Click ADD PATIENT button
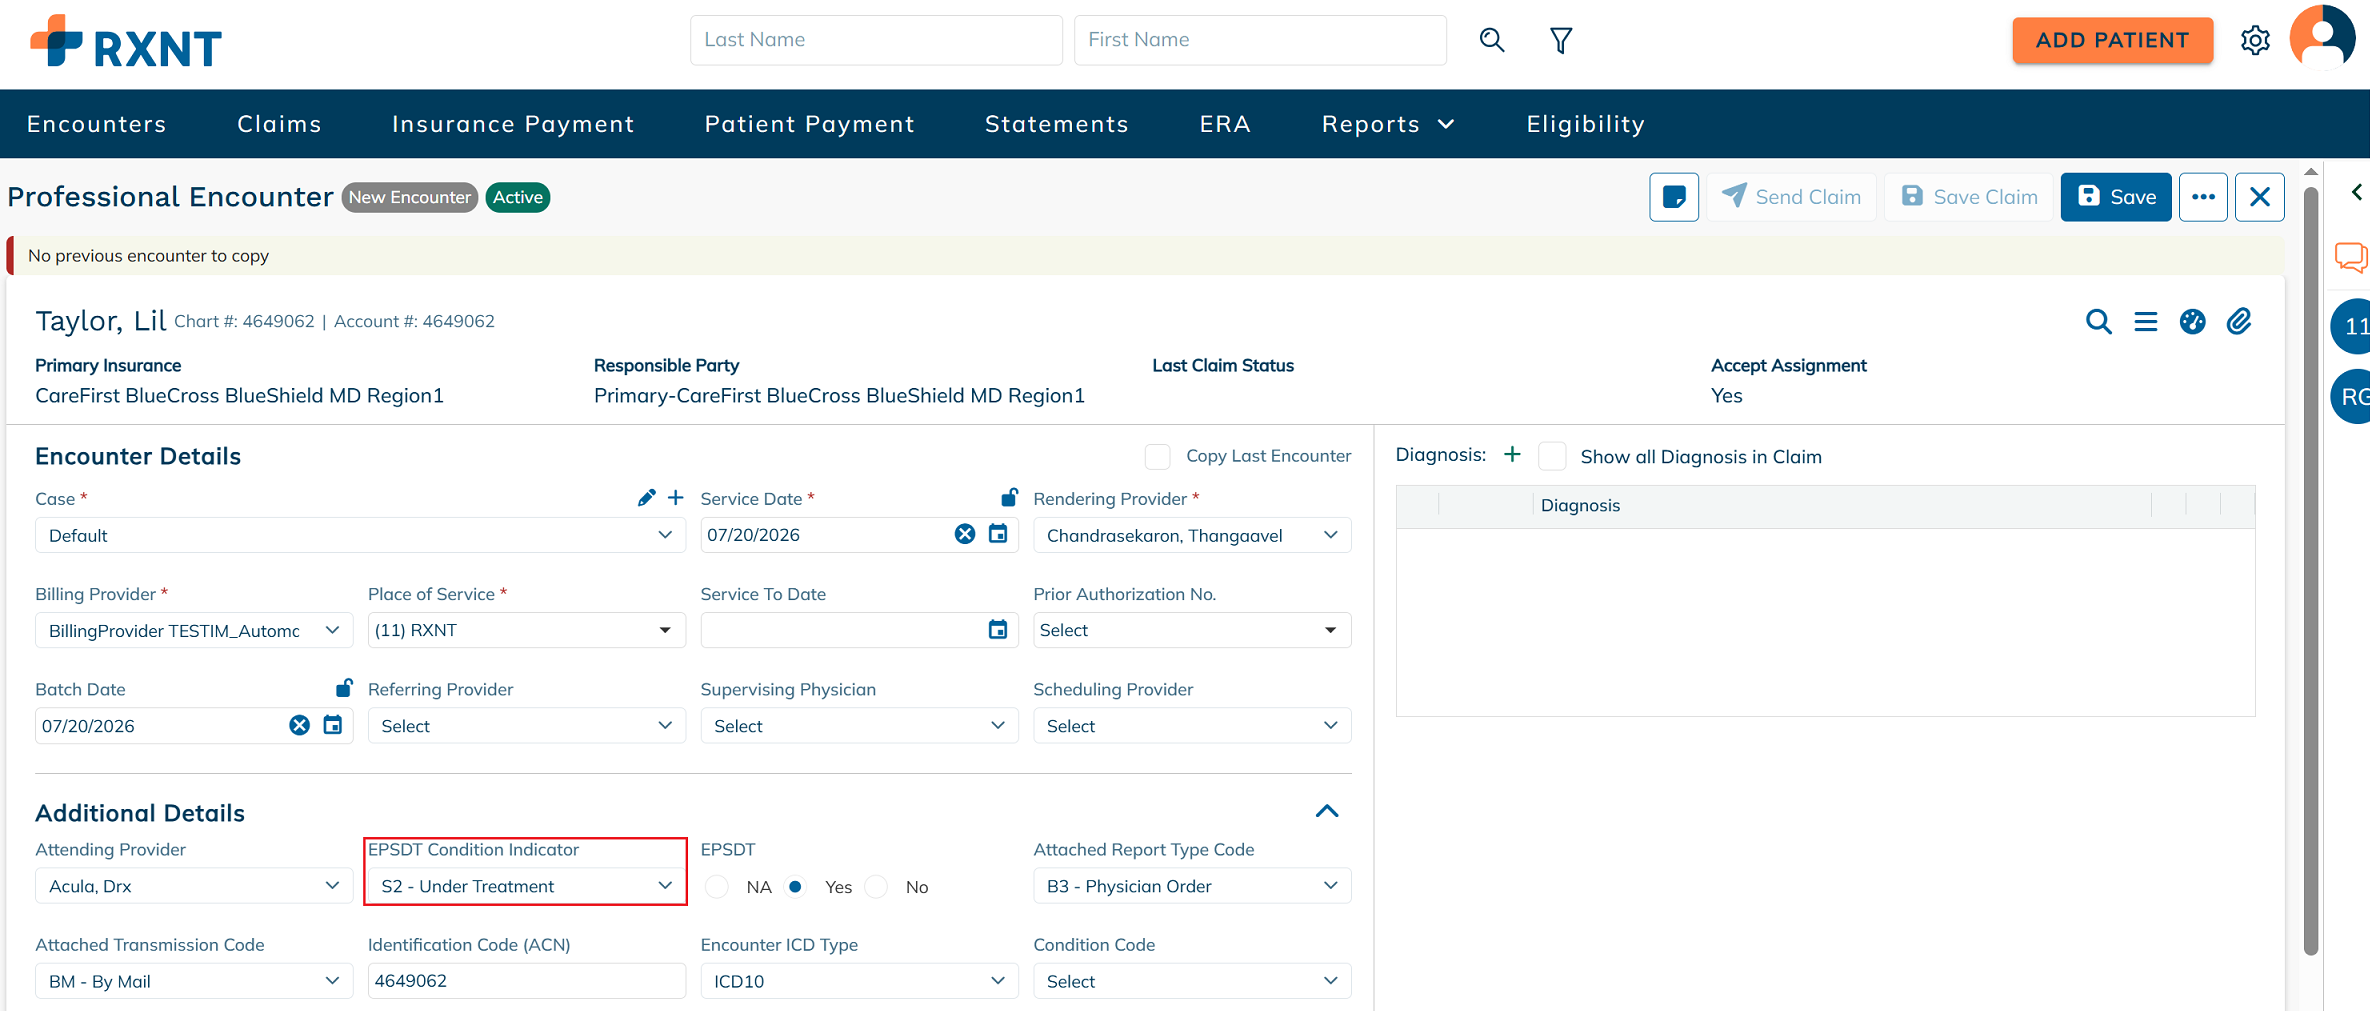The width and height of the screenshot is (2370, 1011). click(x=2112, y=40)
